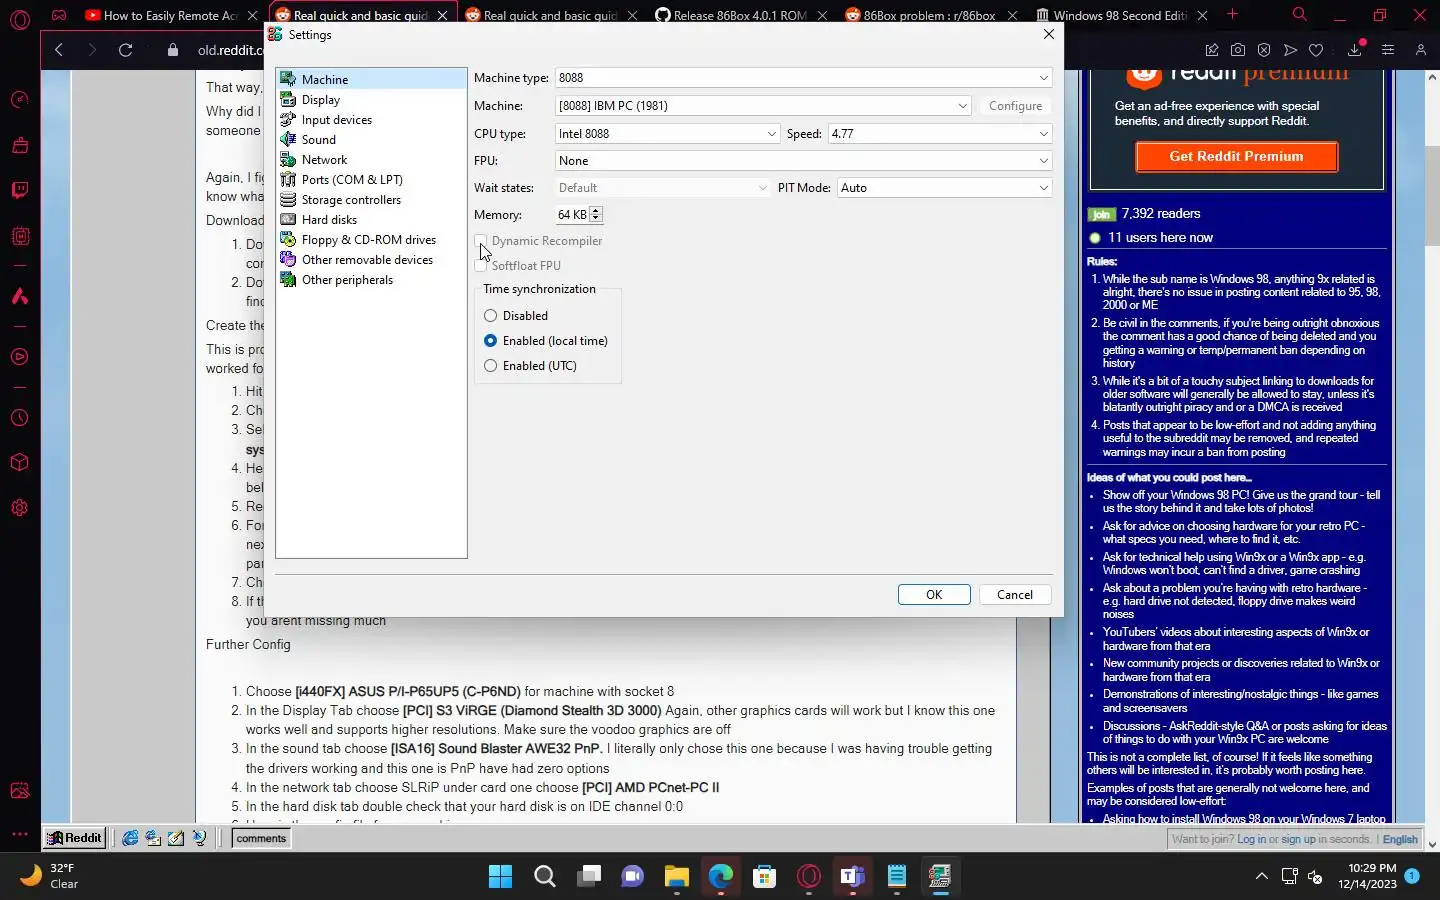Open File Explorer from taskbar

click(x=677, y=877)
